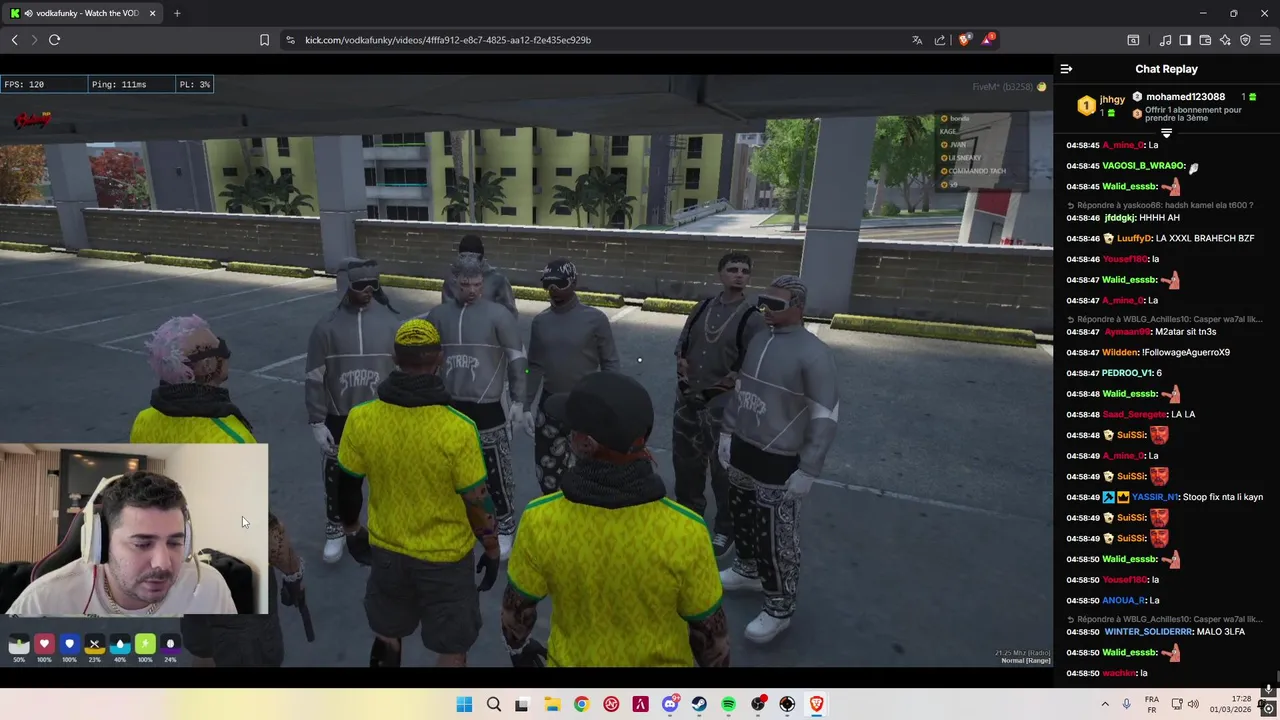Click the browser back arrow
1280x720 pixels.
[x=15, y=40]
